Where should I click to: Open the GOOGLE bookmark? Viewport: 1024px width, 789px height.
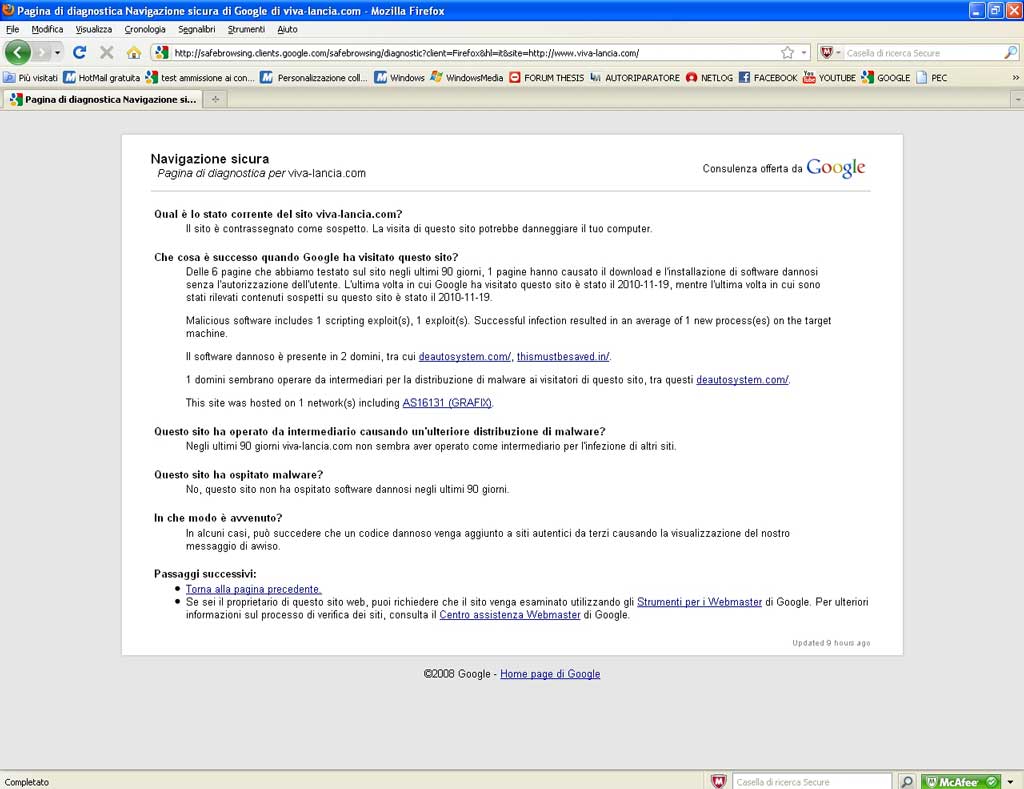point(886,78)
